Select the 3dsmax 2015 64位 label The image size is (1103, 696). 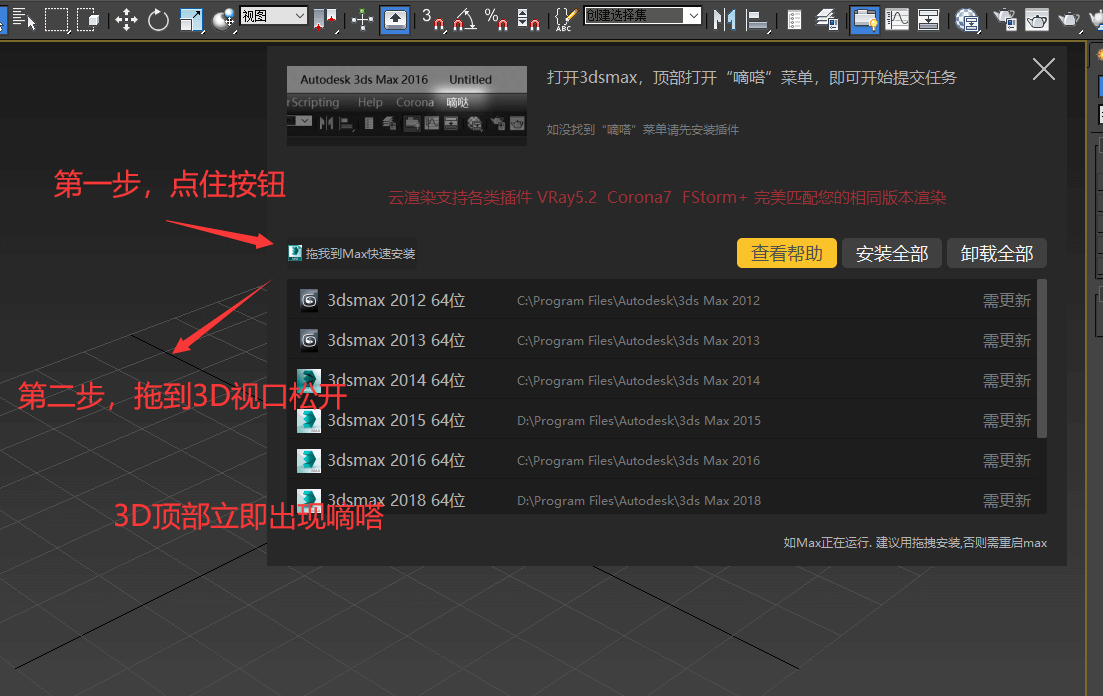coord(396,421)
